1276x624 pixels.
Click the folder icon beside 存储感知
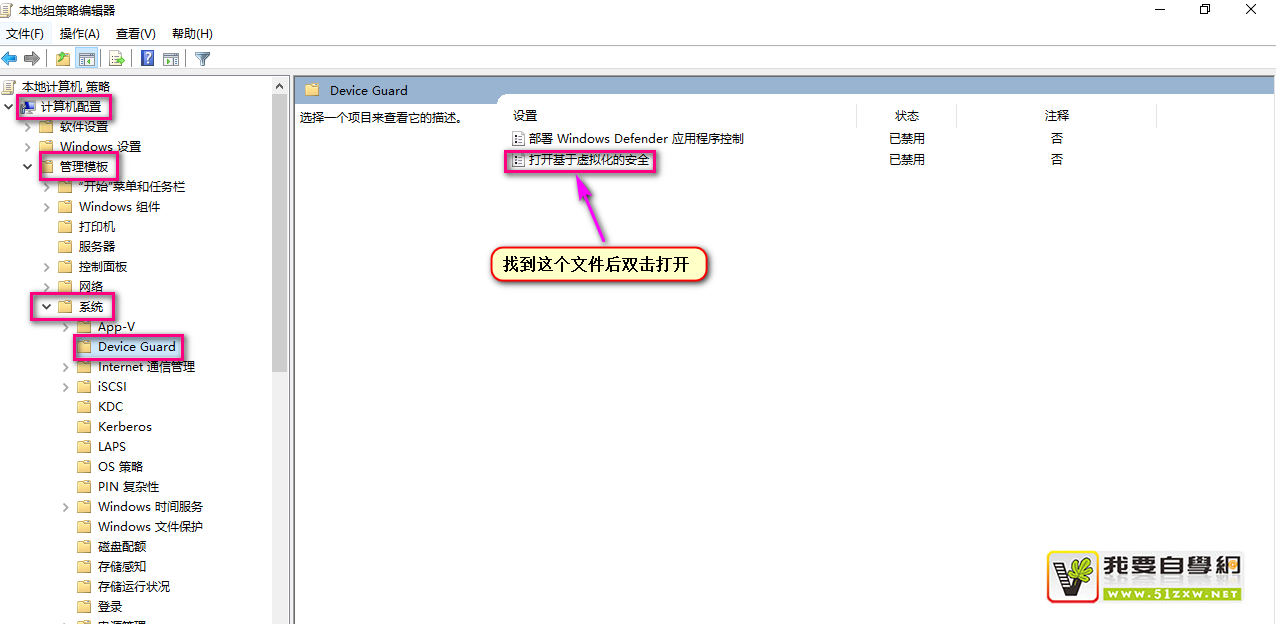[x=85, y=567]
